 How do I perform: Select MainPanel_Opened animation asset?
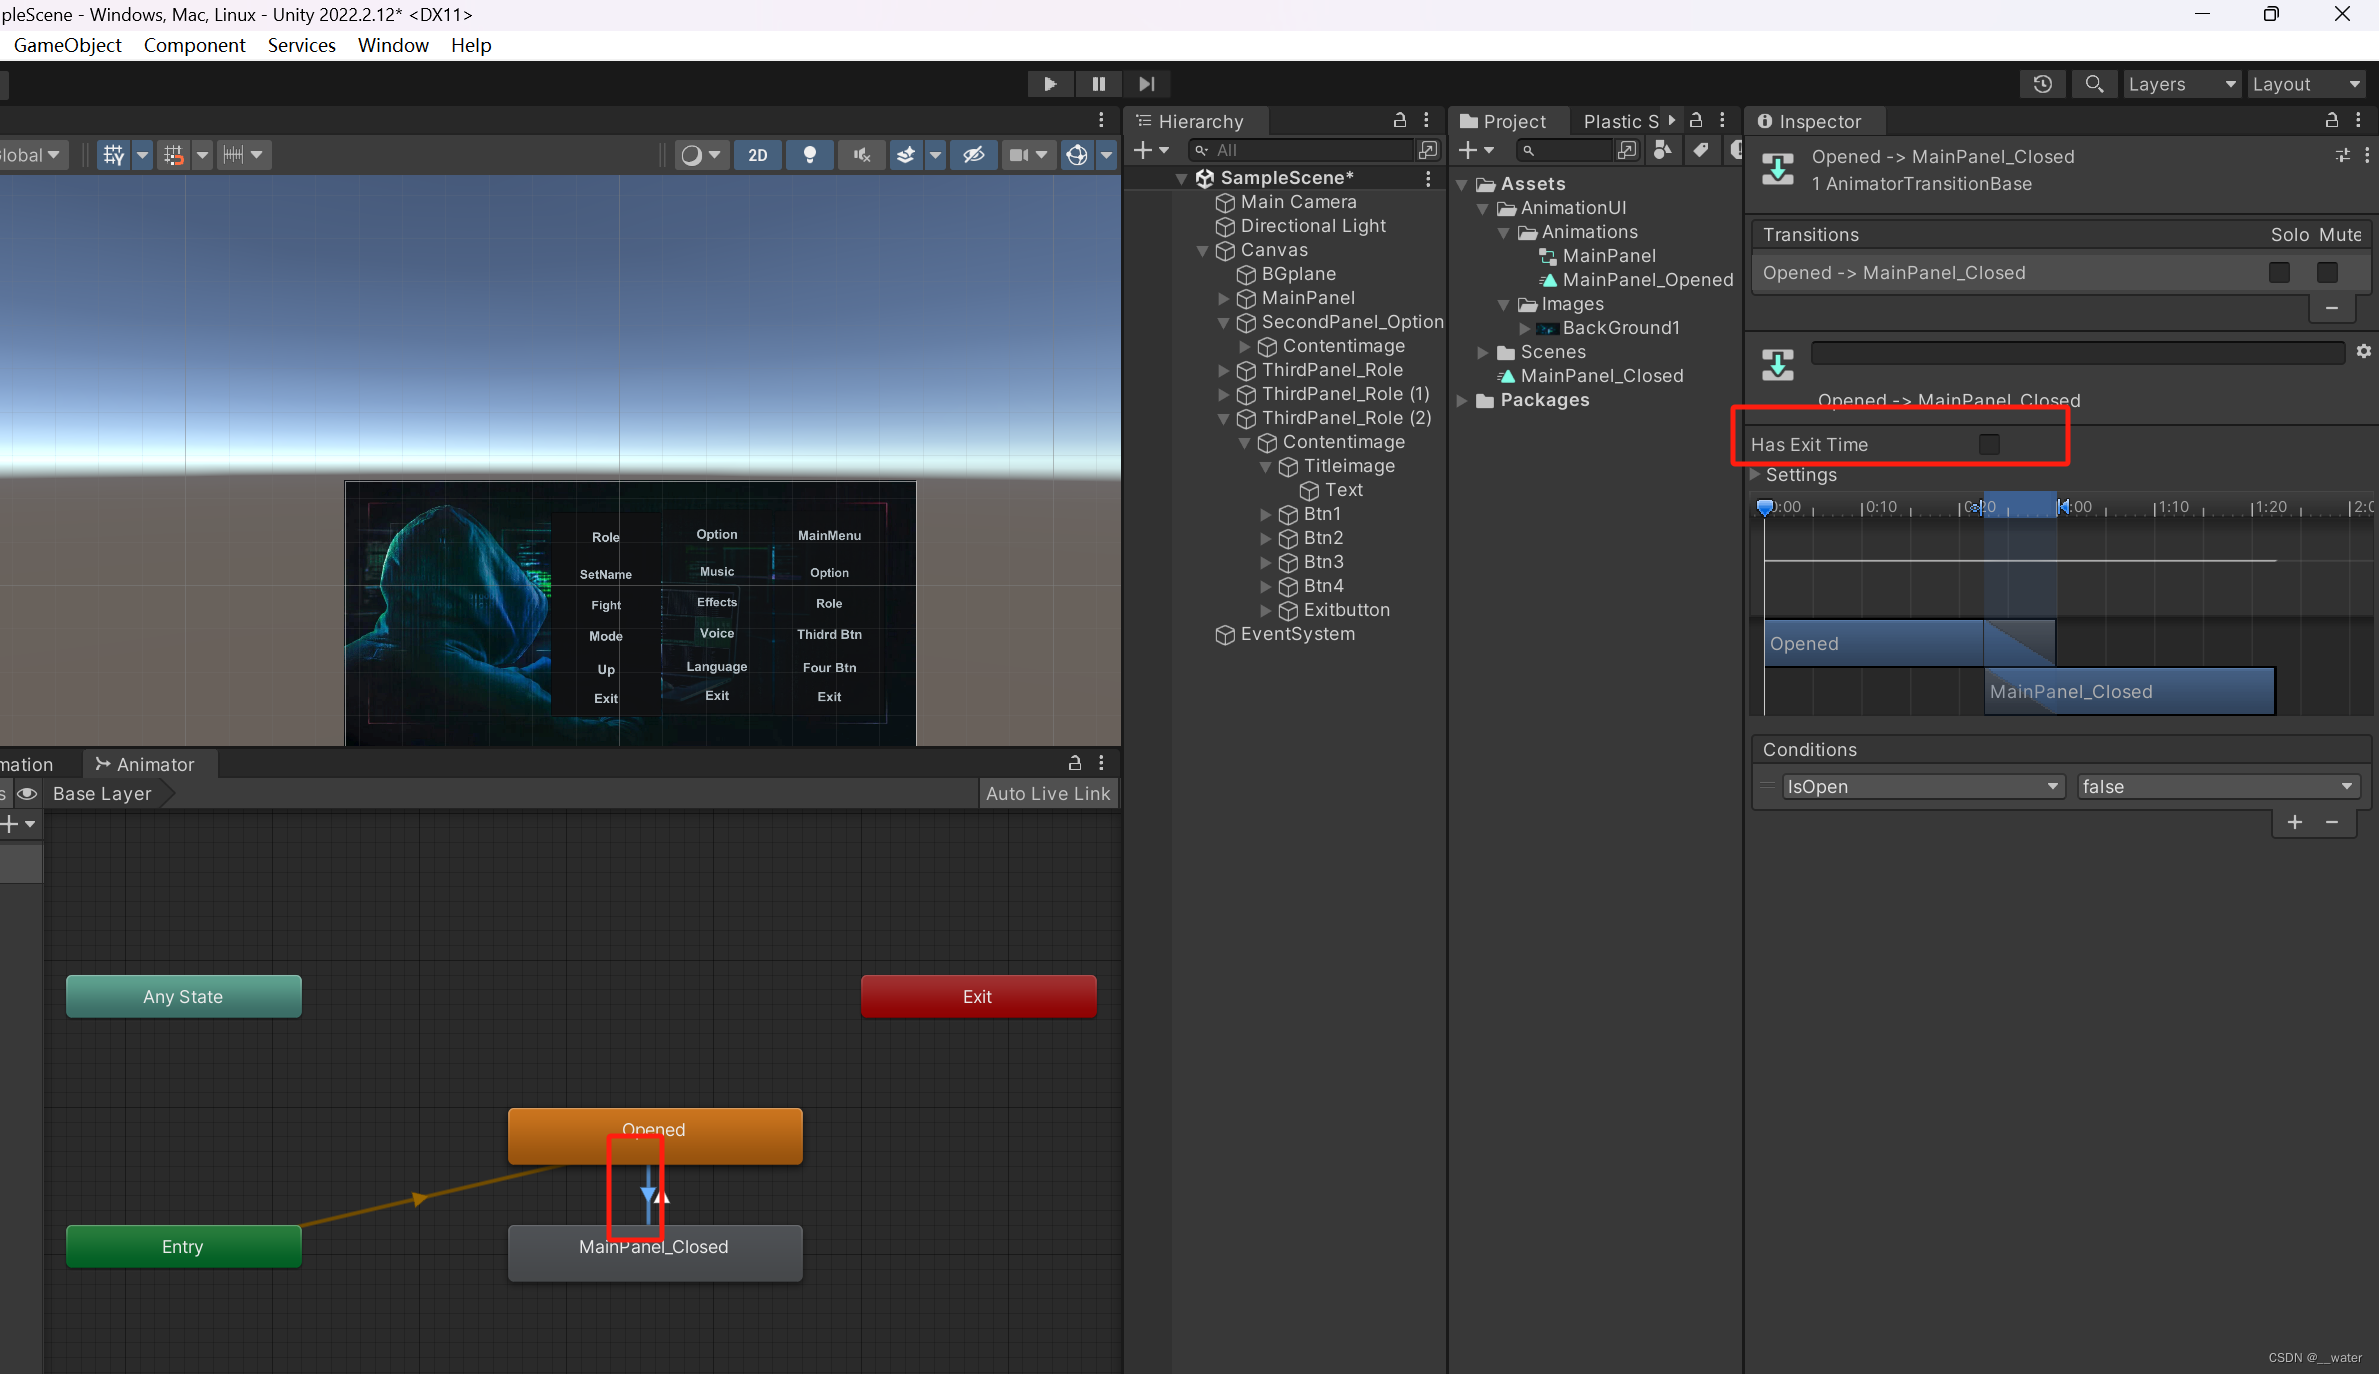(x=1646, y=280)
